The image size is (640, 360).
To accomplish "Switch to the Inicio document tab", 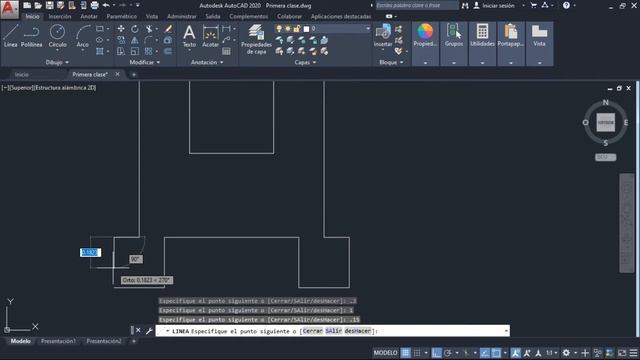I will pyautogui.click(x=22, y=75).
